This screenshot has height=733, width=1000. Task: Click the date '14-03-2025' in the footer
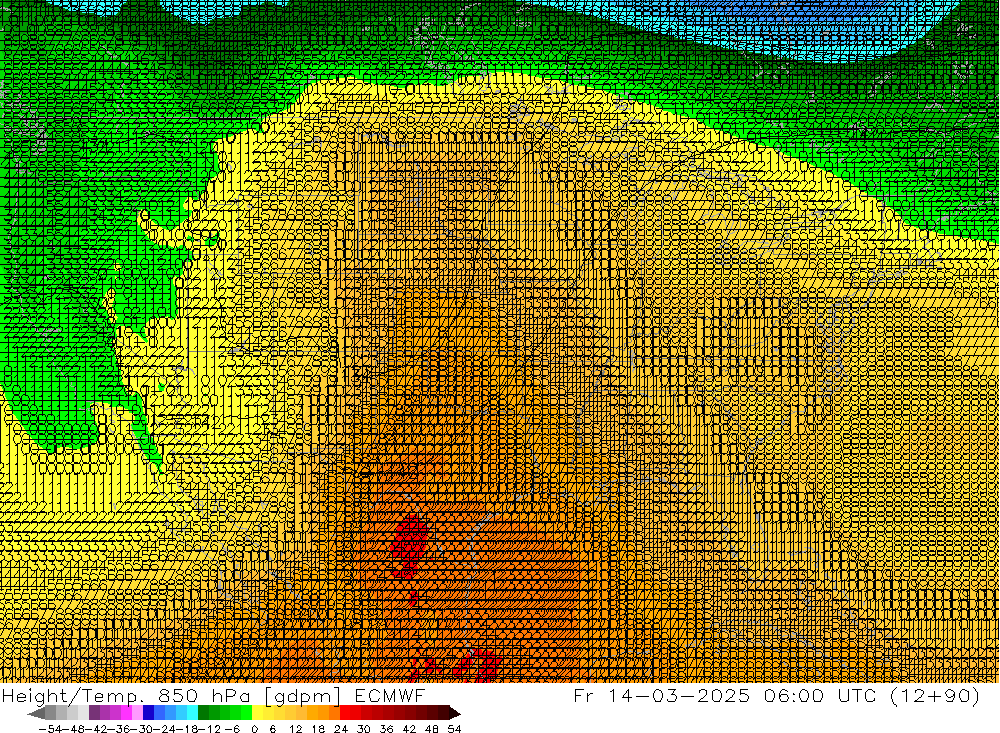(679, 695)
